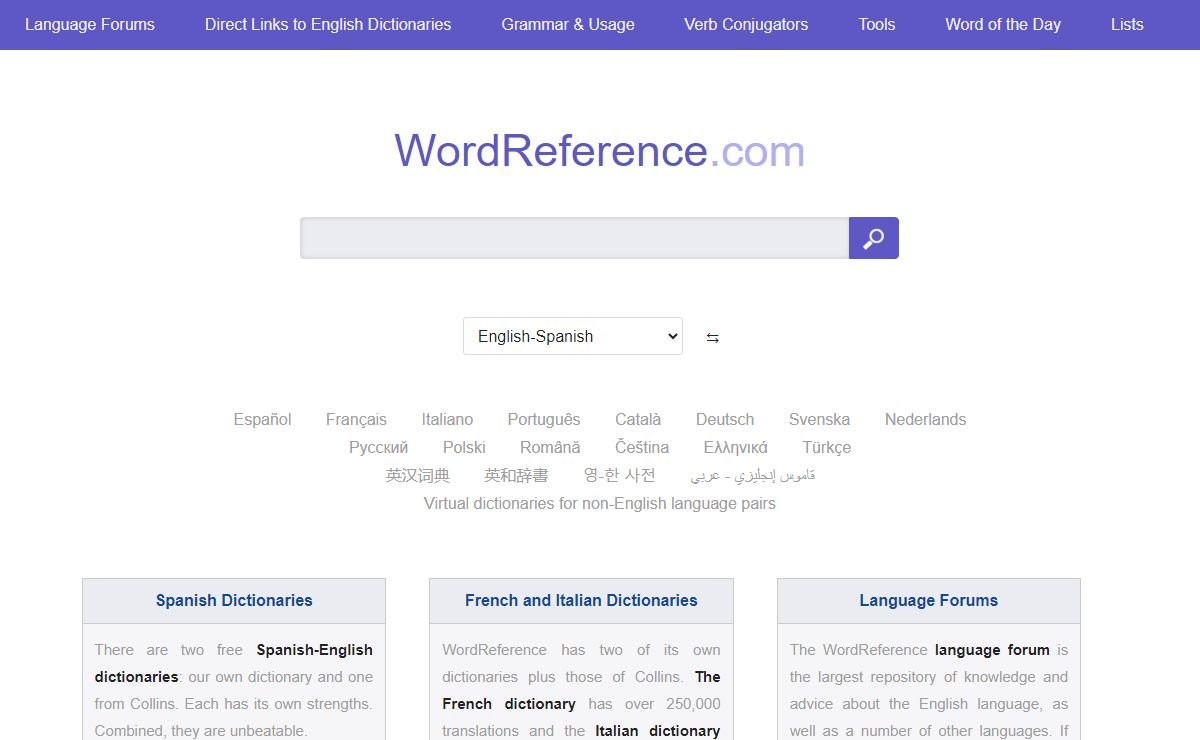Open Virtual dictionaries for non-English language pairs
The height and width of the screenshot is (740, 1200).
tap(600, 503)
